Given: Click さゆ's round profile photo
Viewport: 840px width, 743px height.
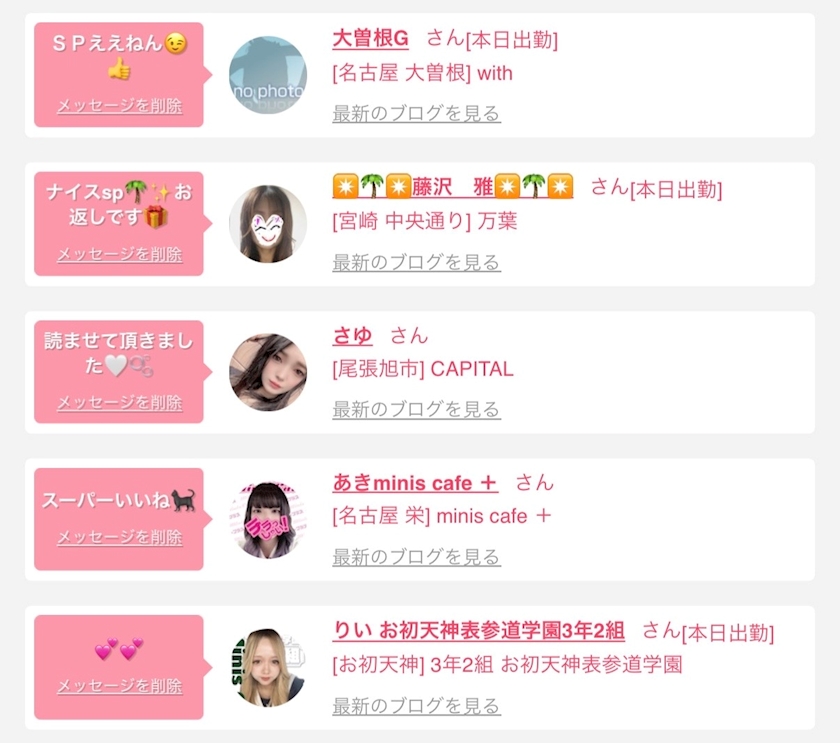Looking at the screenshot, I should pyautogui.click(x=268, y=372).
